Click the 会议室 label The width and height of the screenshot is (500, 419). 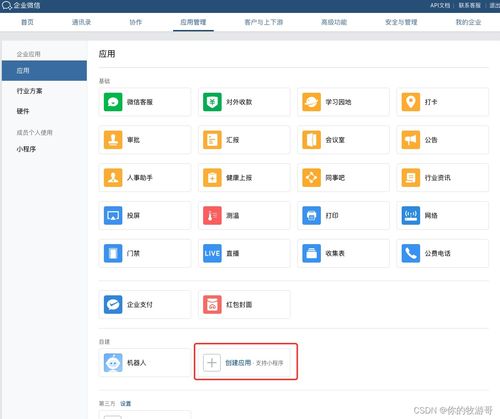pyautogui.click(x=335, y=140)
